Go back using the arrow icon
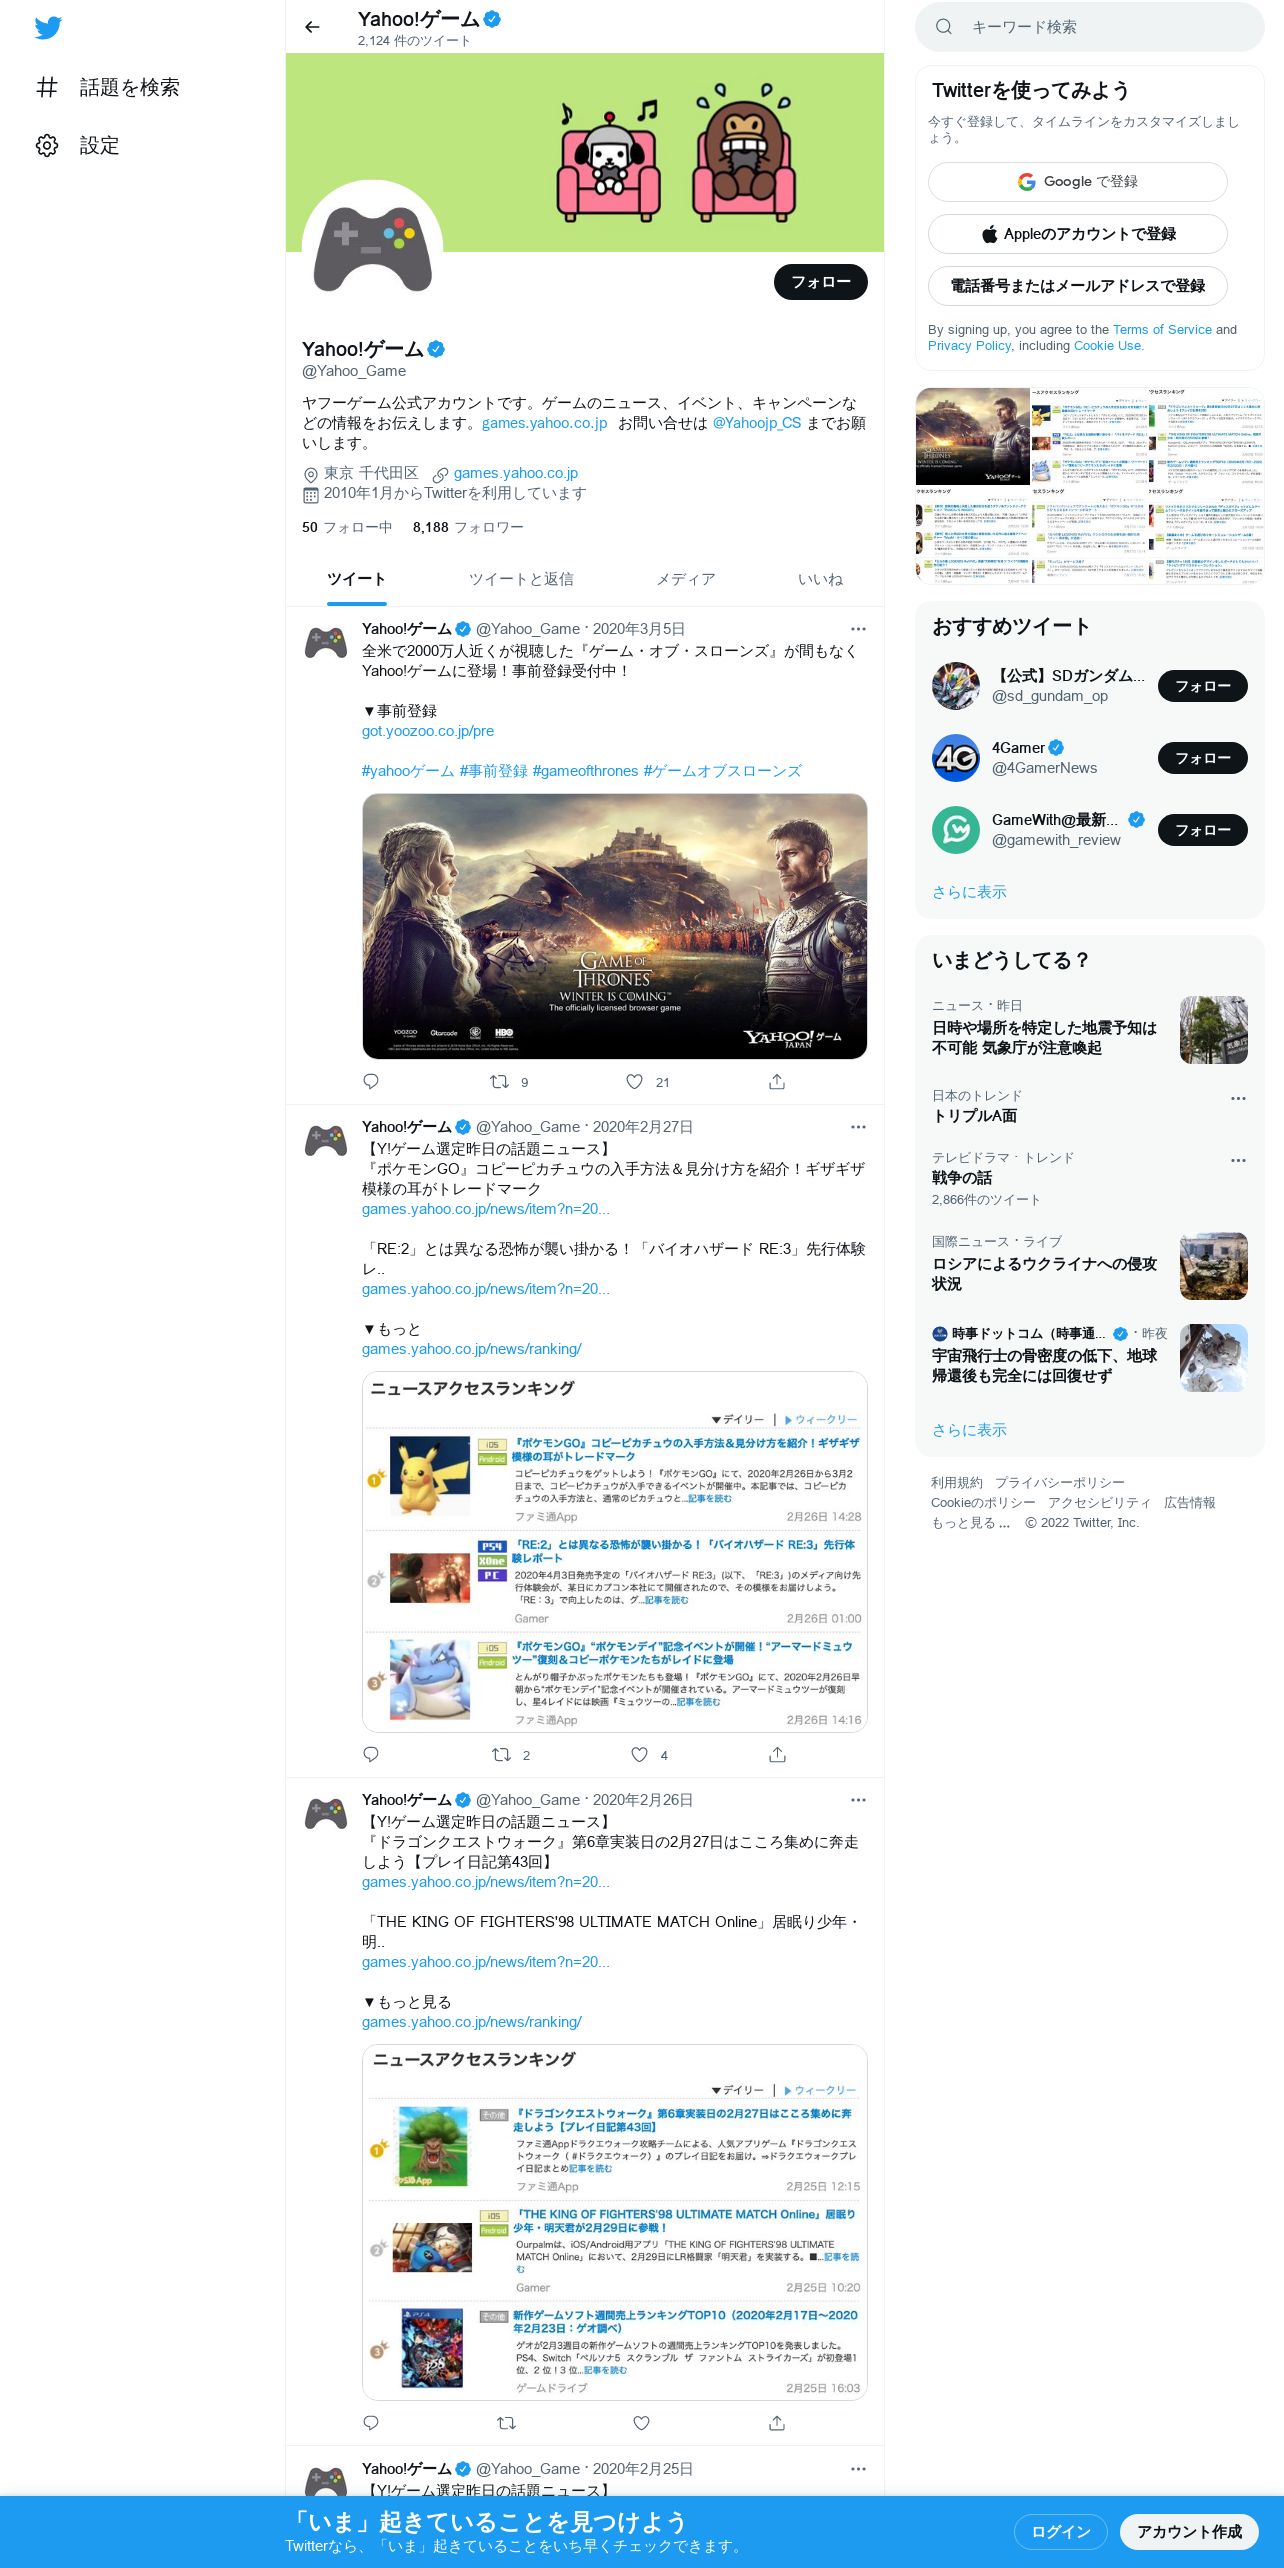Screen dimensions: 1284x2568 tap(312, 28)
